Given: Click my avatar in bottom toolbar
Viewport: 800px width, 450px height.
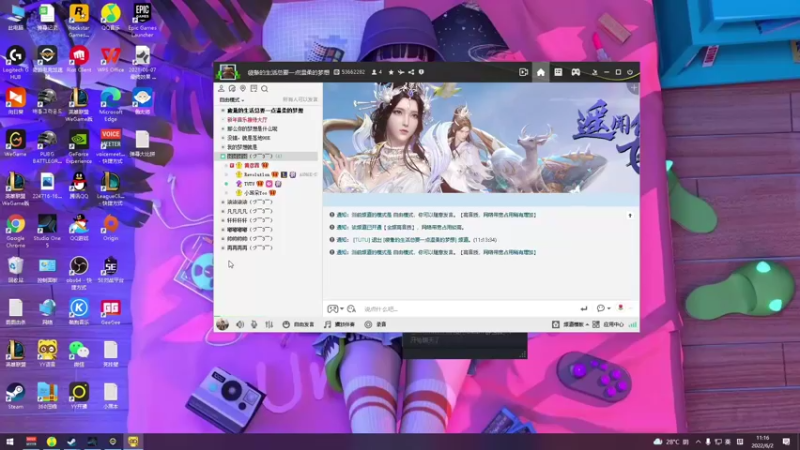Looking at the screenshot, I should [222, 324].
